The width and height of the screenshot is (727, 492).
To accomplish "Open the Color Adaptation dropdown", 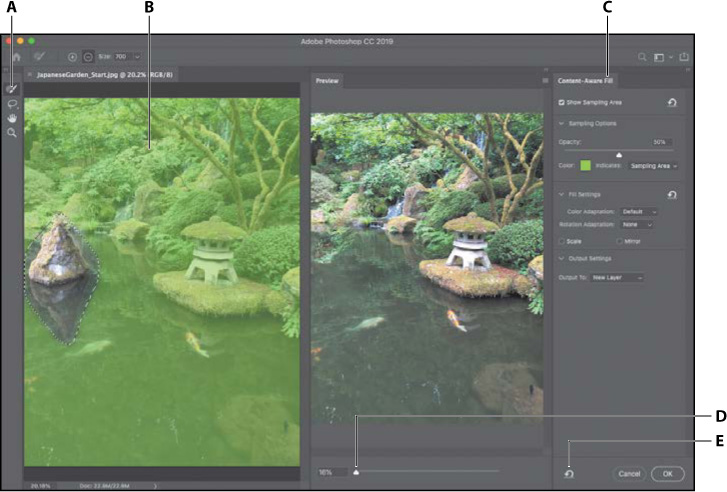I will tap(638, 212).
